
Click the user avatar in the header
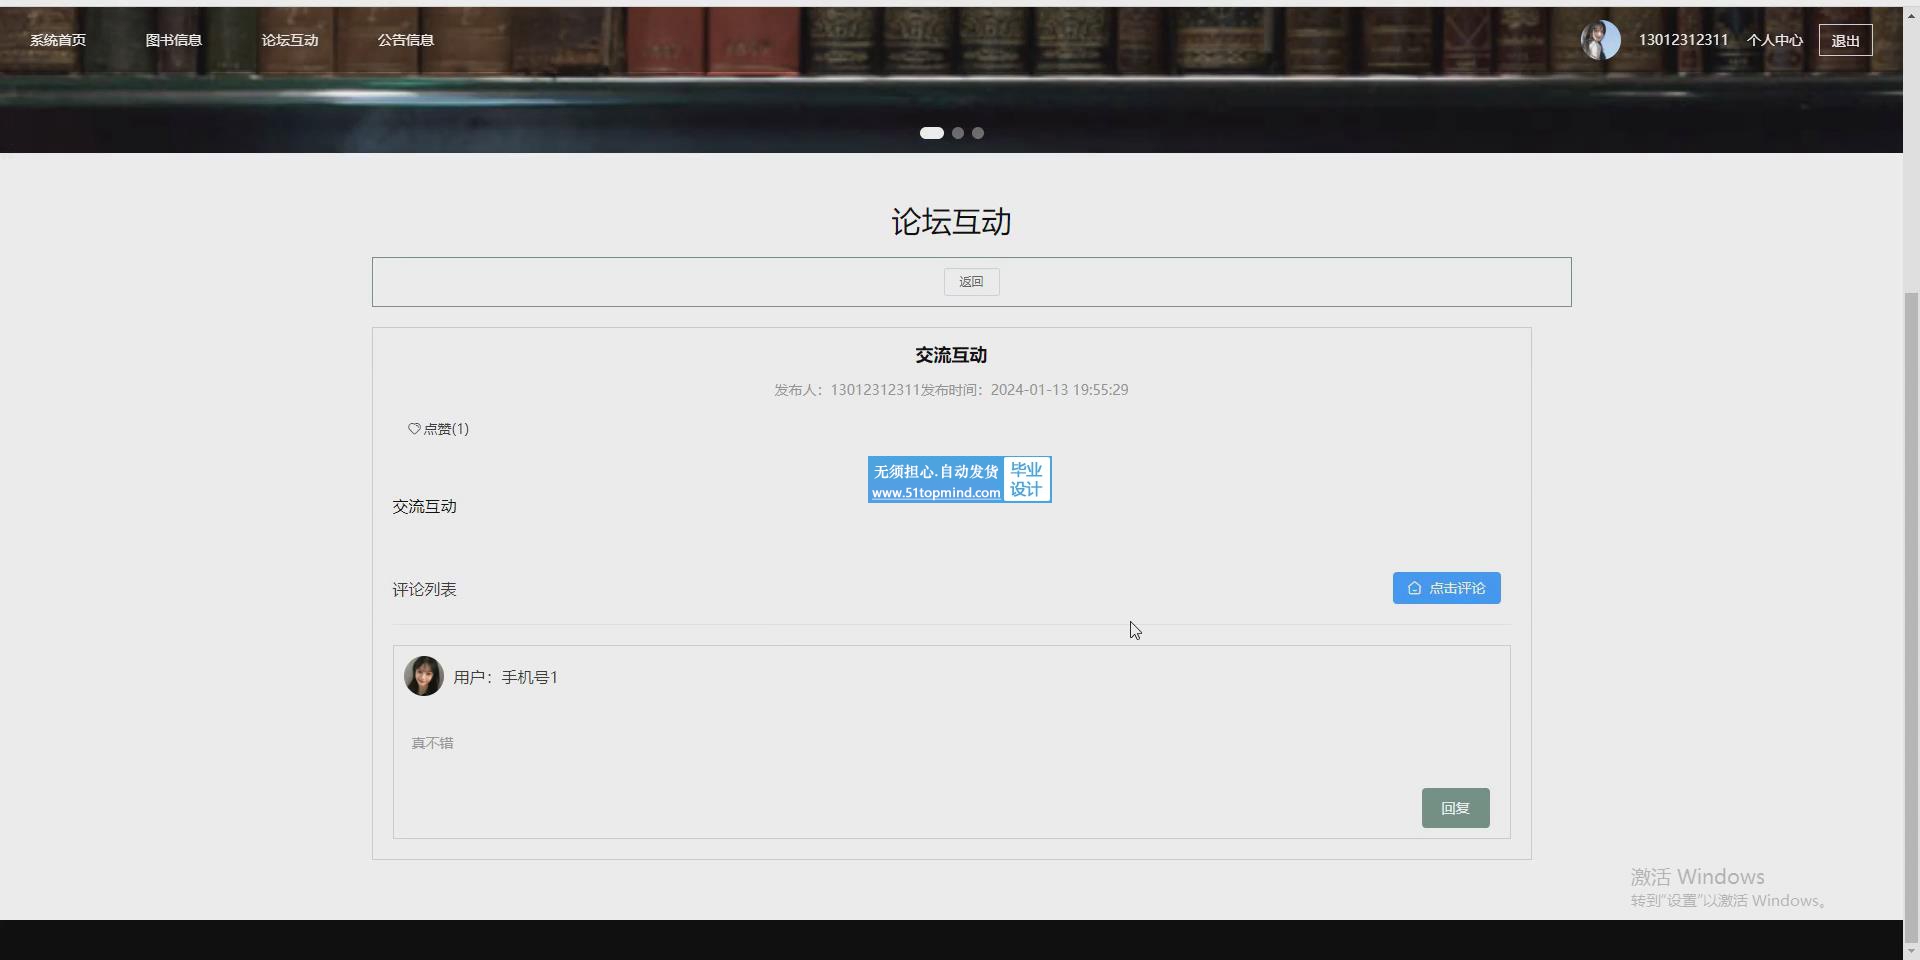[x=1600, y=40]
